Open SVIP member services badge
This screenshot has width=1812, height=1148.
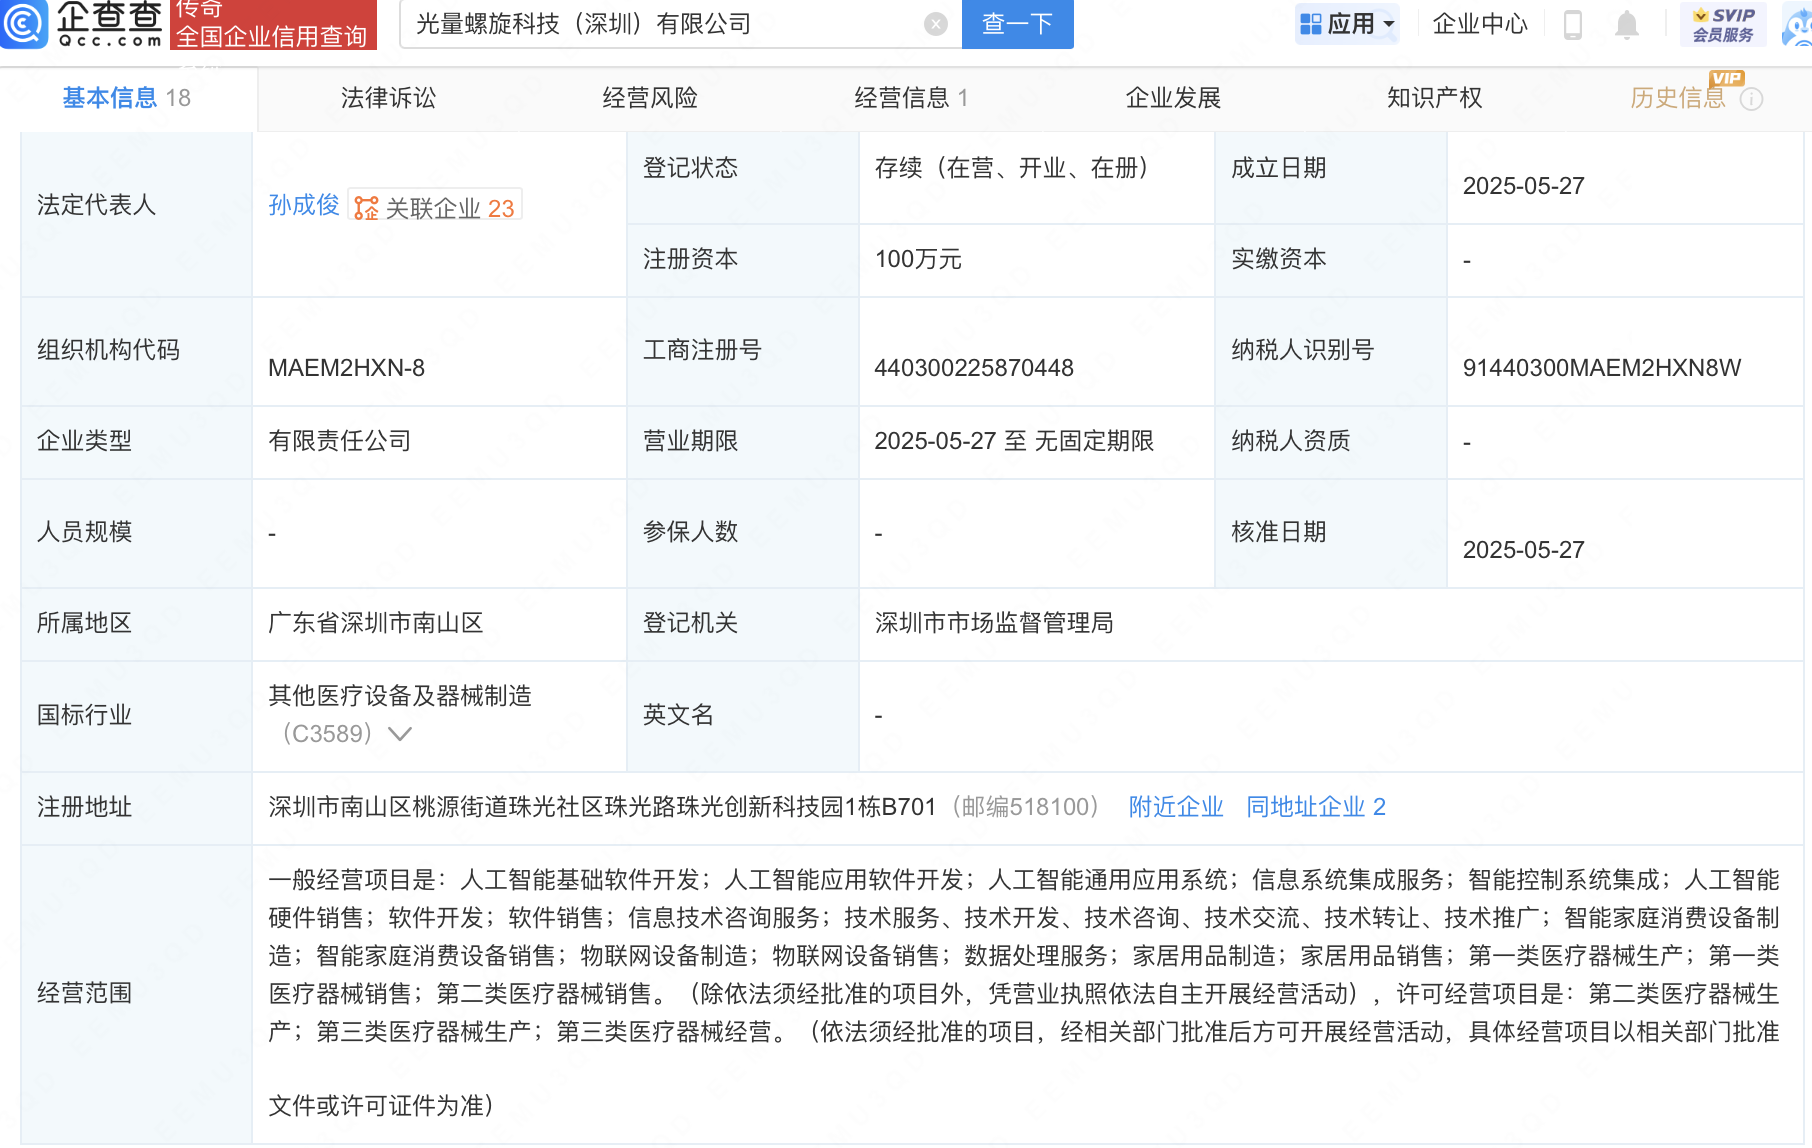(1724, 24)
